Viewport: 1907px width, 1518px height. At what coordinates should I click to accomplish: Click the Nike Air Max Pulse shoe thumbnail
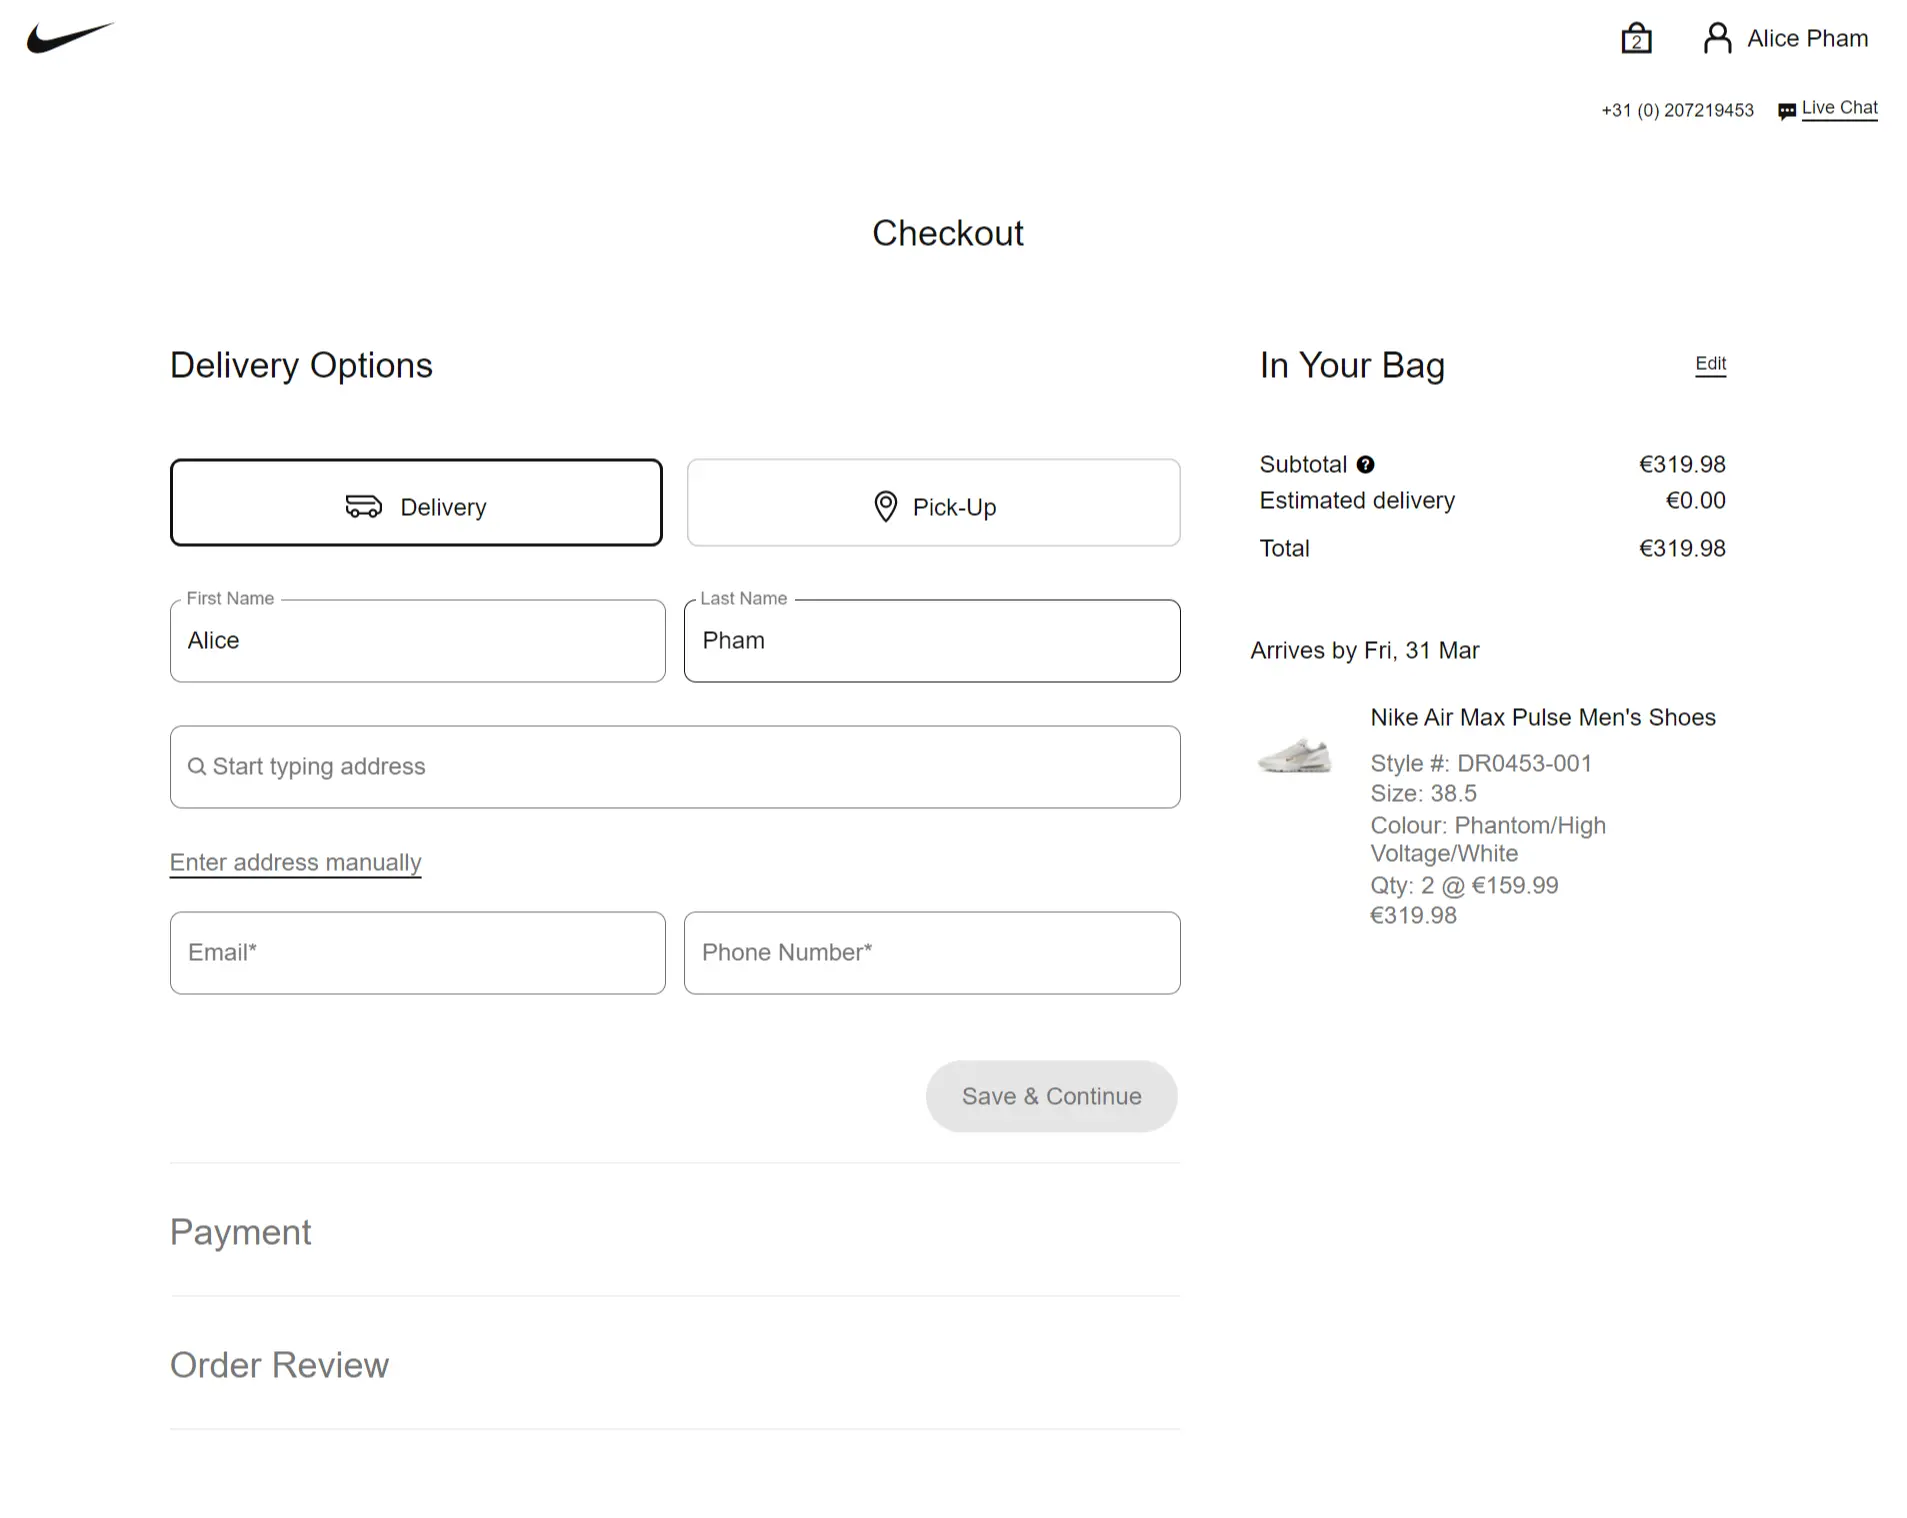point(1294,756)
